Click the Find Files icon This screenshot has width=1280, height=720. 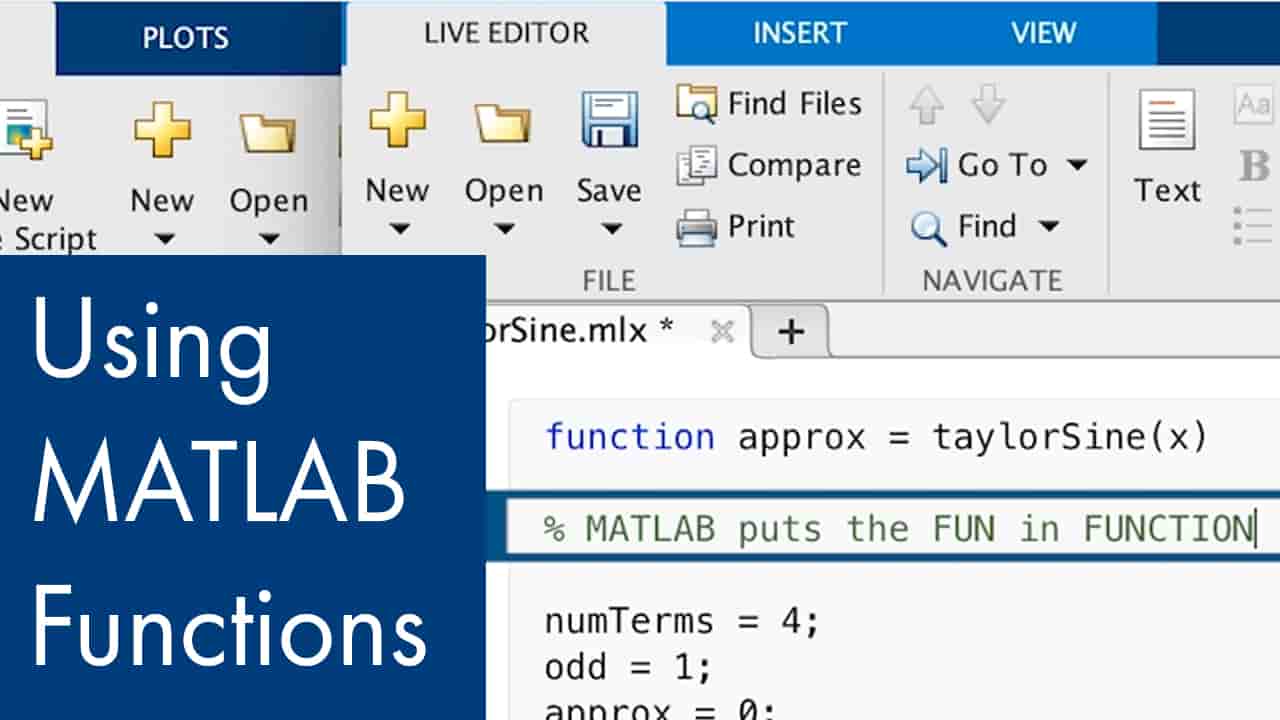coord(697,104)
